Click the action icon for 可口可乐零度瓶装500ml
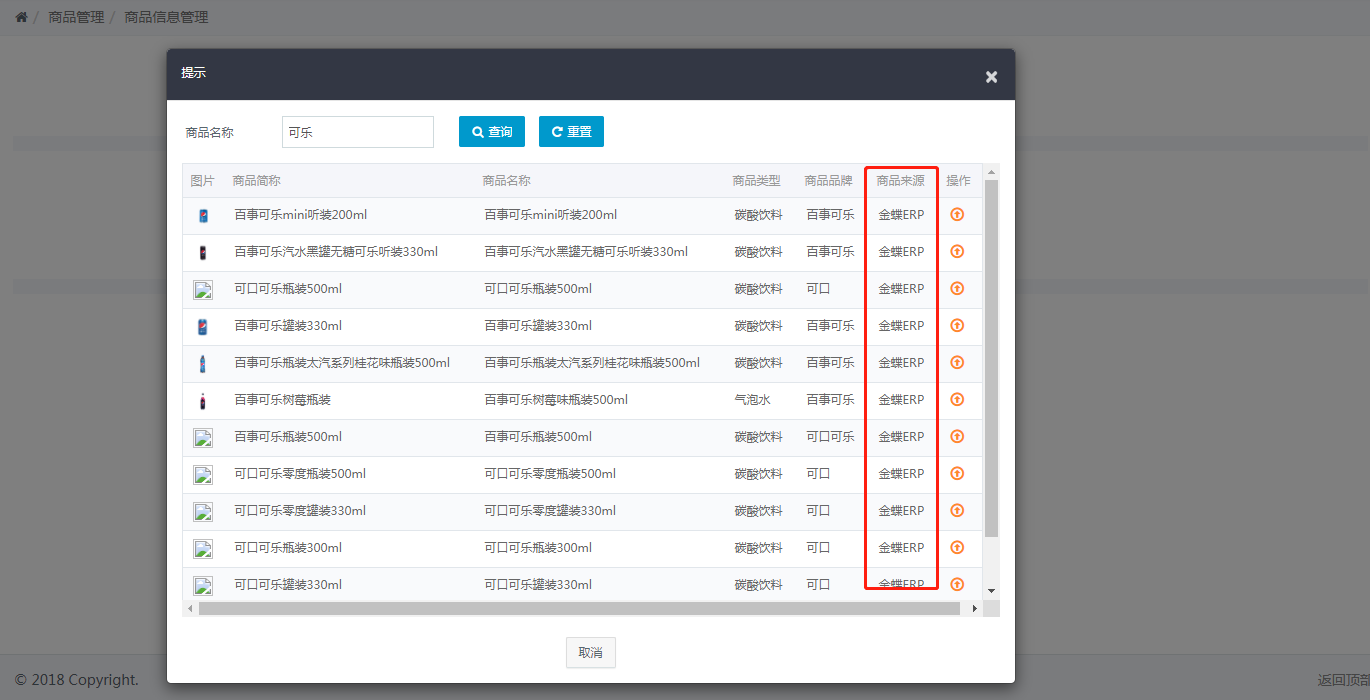The image size is (1370, 700). (957, 473)
